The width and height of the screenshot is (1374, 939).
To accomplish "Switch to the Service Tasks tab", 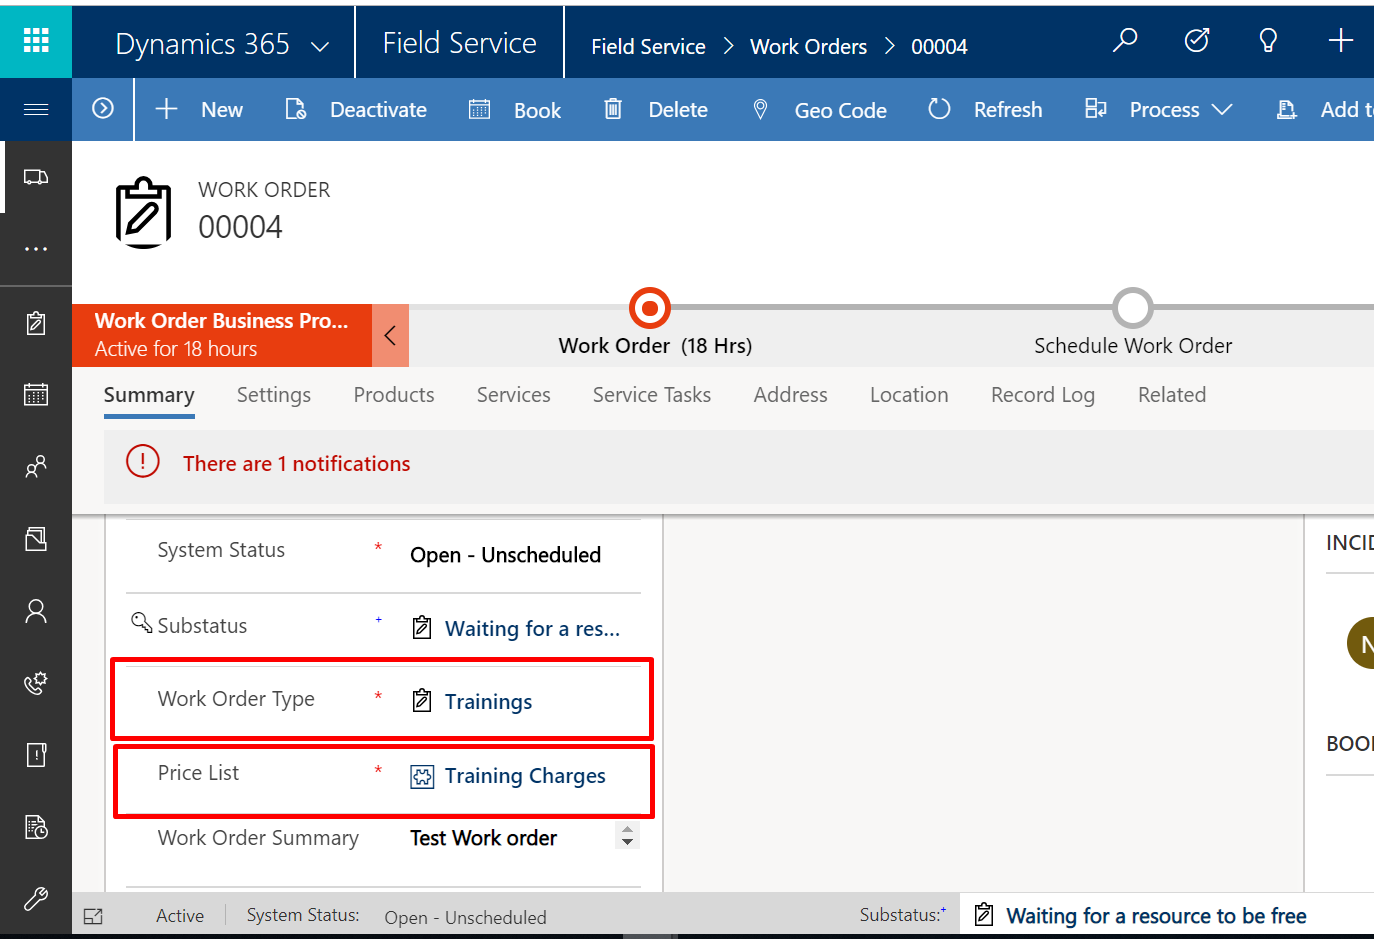I will click(x=651, y=395).
